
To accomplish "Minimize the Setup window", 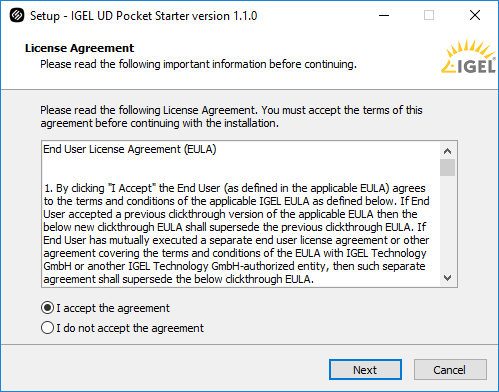I will pyautogui.click(x=384, y=15).
